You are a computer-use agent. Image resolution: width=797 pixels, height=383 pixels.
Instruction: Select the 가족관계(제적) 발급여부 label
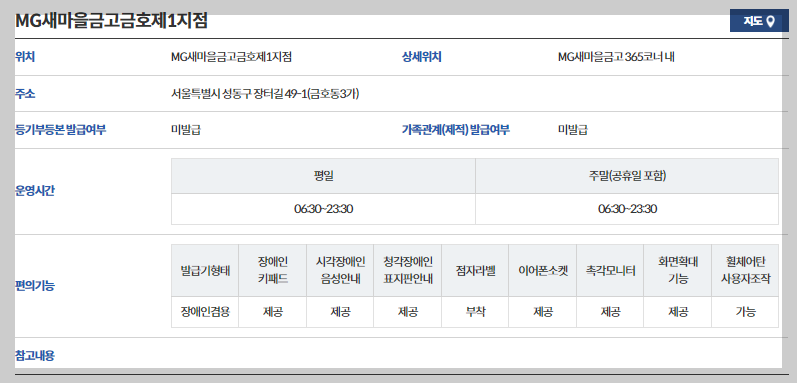click(x=455, y=130)
